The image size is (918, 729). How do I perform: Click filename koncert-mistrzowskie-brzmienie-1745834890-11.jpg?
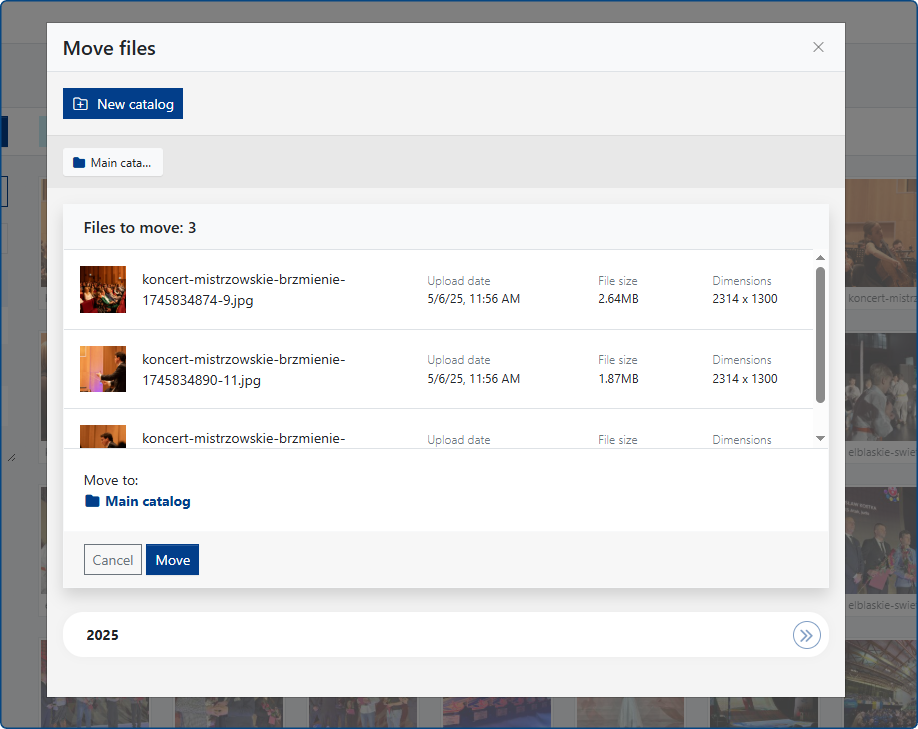click(243, 369)
